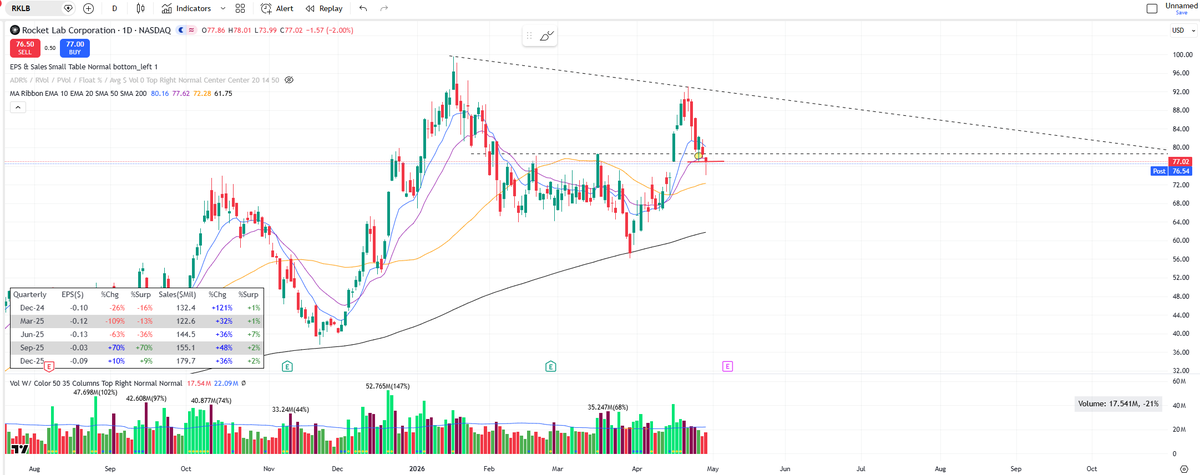Click the dark moon session indicator icon
Image resolution: width=1200 pixels, height=475 pixels.
point(181,31)
